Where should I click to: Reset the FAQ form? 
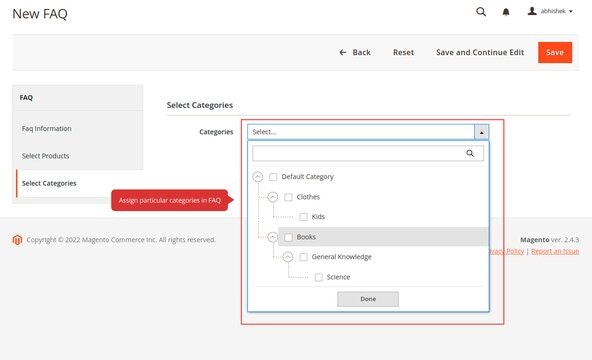click(403, 52)
